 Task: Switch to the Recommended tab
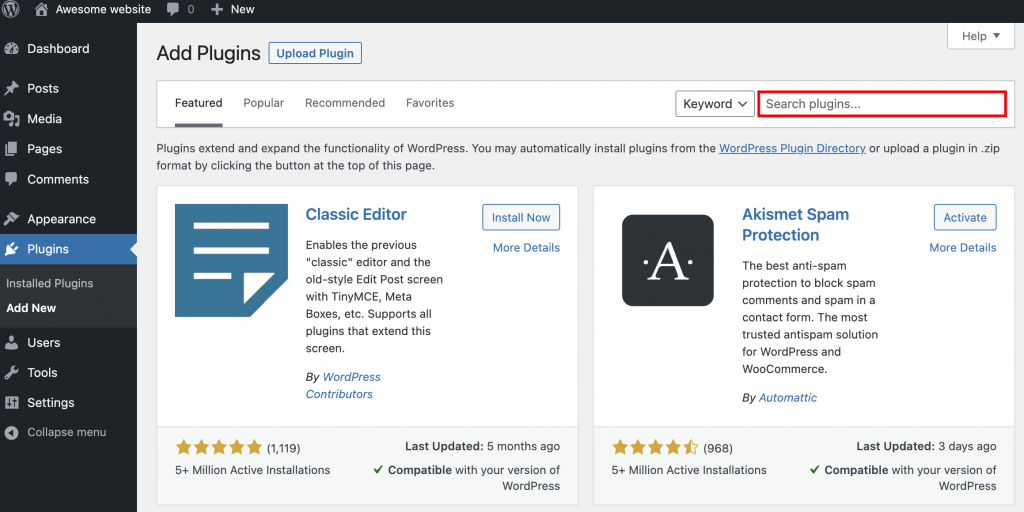click(345, 103)
